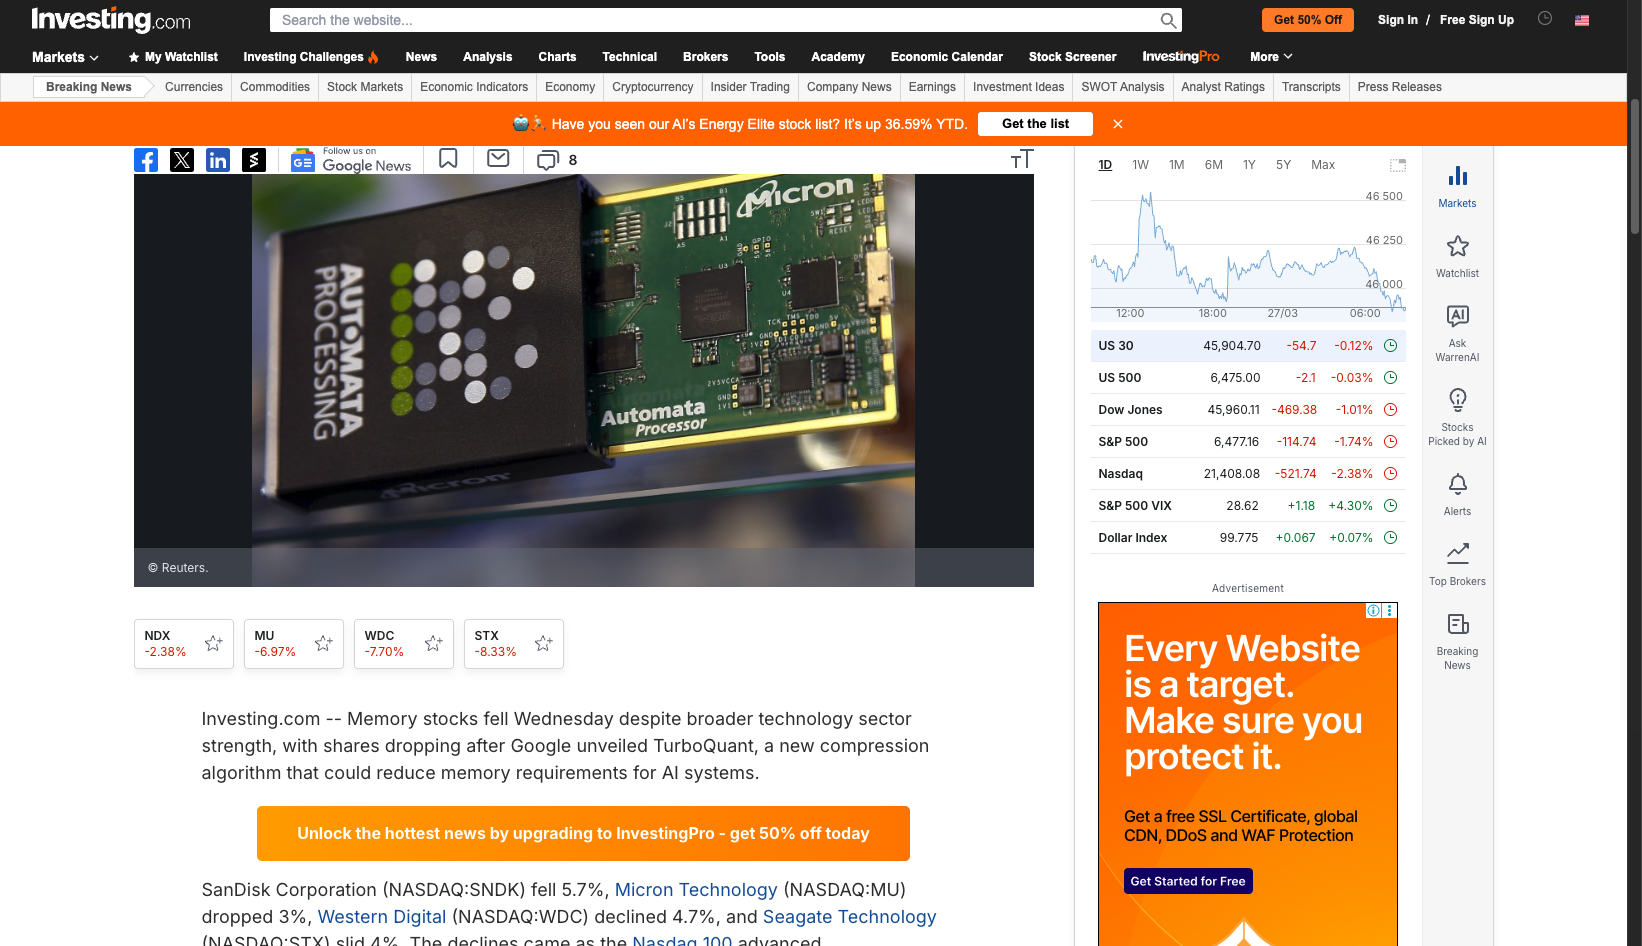Open the country flag edition selector
Screen dimensions: 1642x946
[1582, 20]
